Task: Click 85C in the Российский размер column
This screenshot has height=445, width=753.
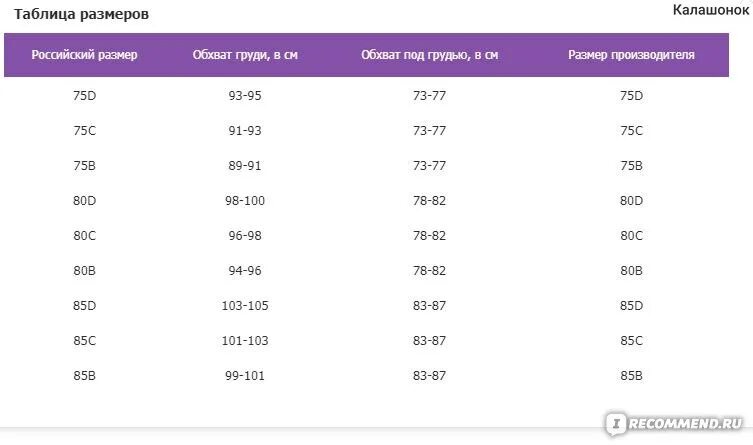Action: tap(85, 341)
